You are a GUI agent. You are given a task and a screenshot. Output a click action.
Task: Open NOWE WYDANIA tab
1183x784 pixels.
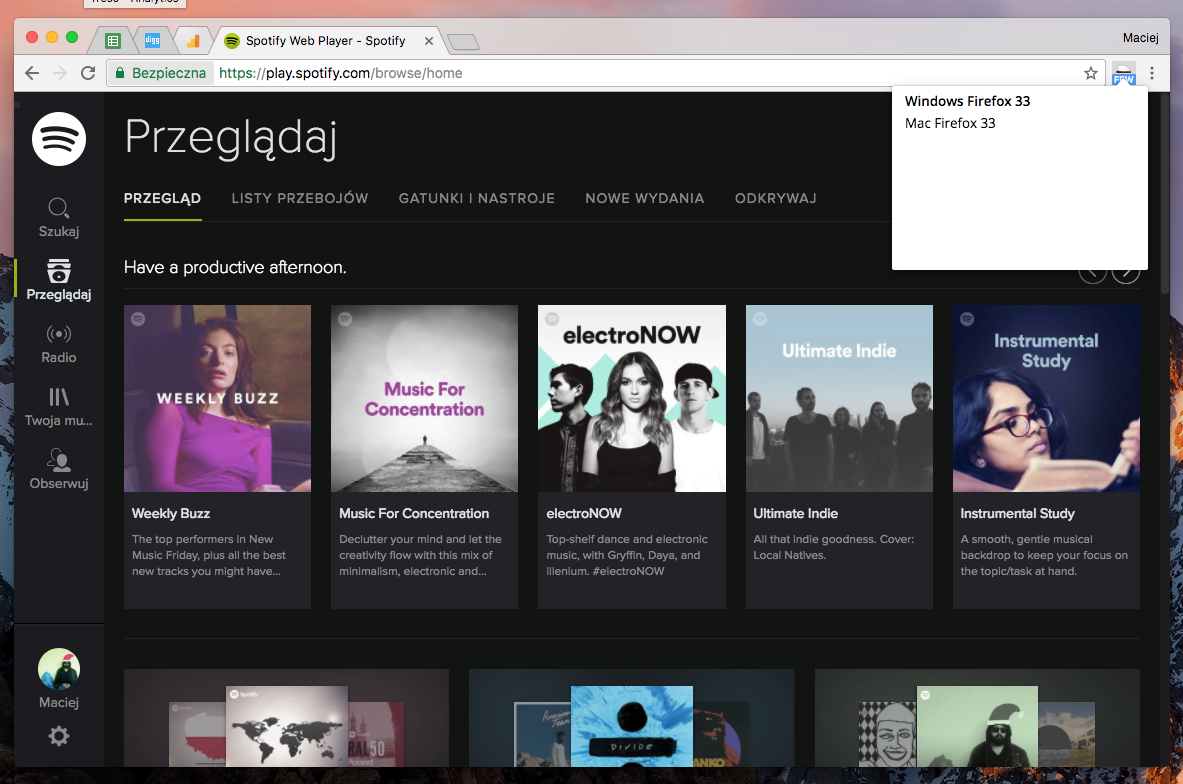[644, 198]
